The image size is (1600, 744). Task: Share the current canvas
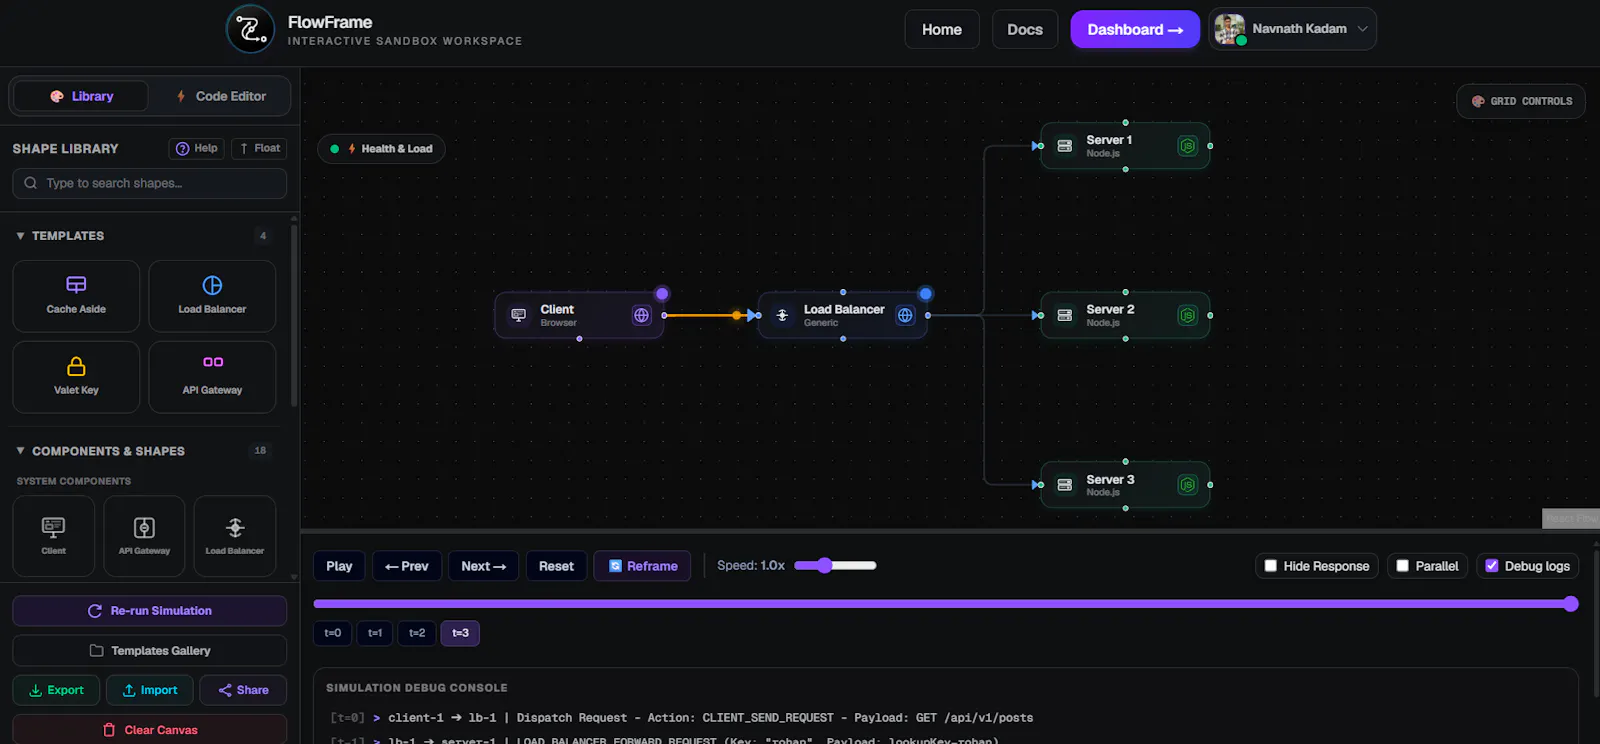[x=243, y=690]
